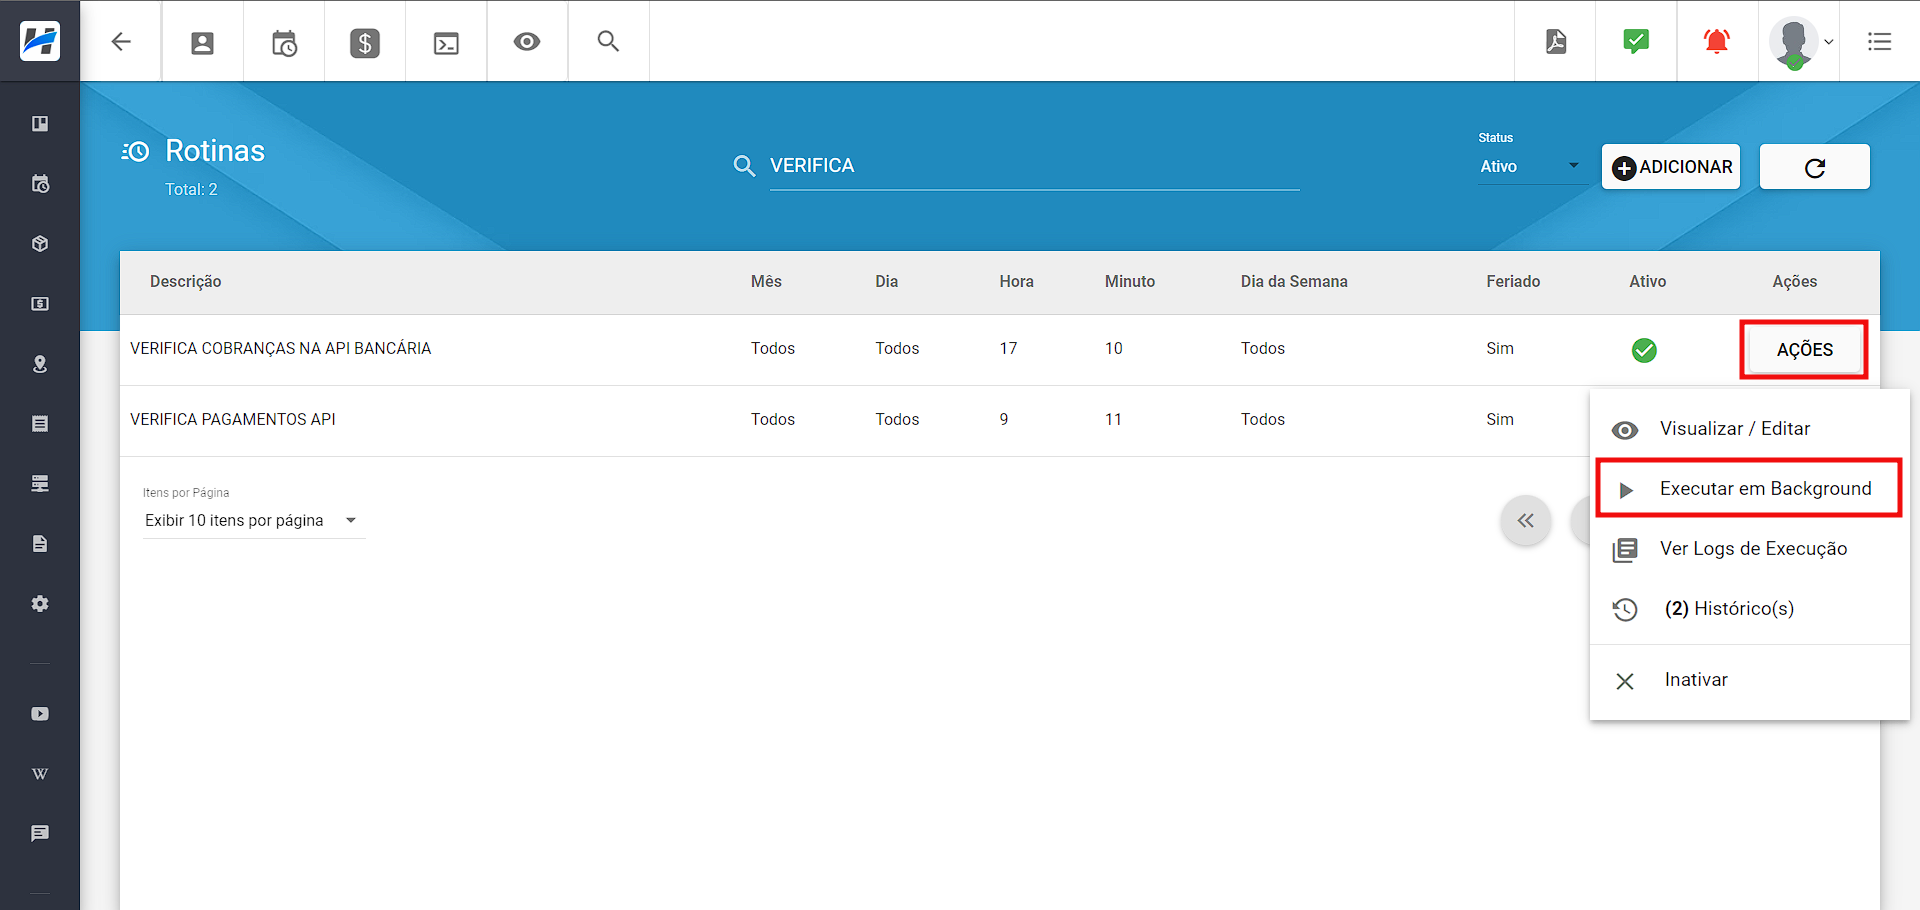This screenshot has height=910, width=1920.
Task: Go to first page double-chevron button
Action: (x=1526, y=520)
